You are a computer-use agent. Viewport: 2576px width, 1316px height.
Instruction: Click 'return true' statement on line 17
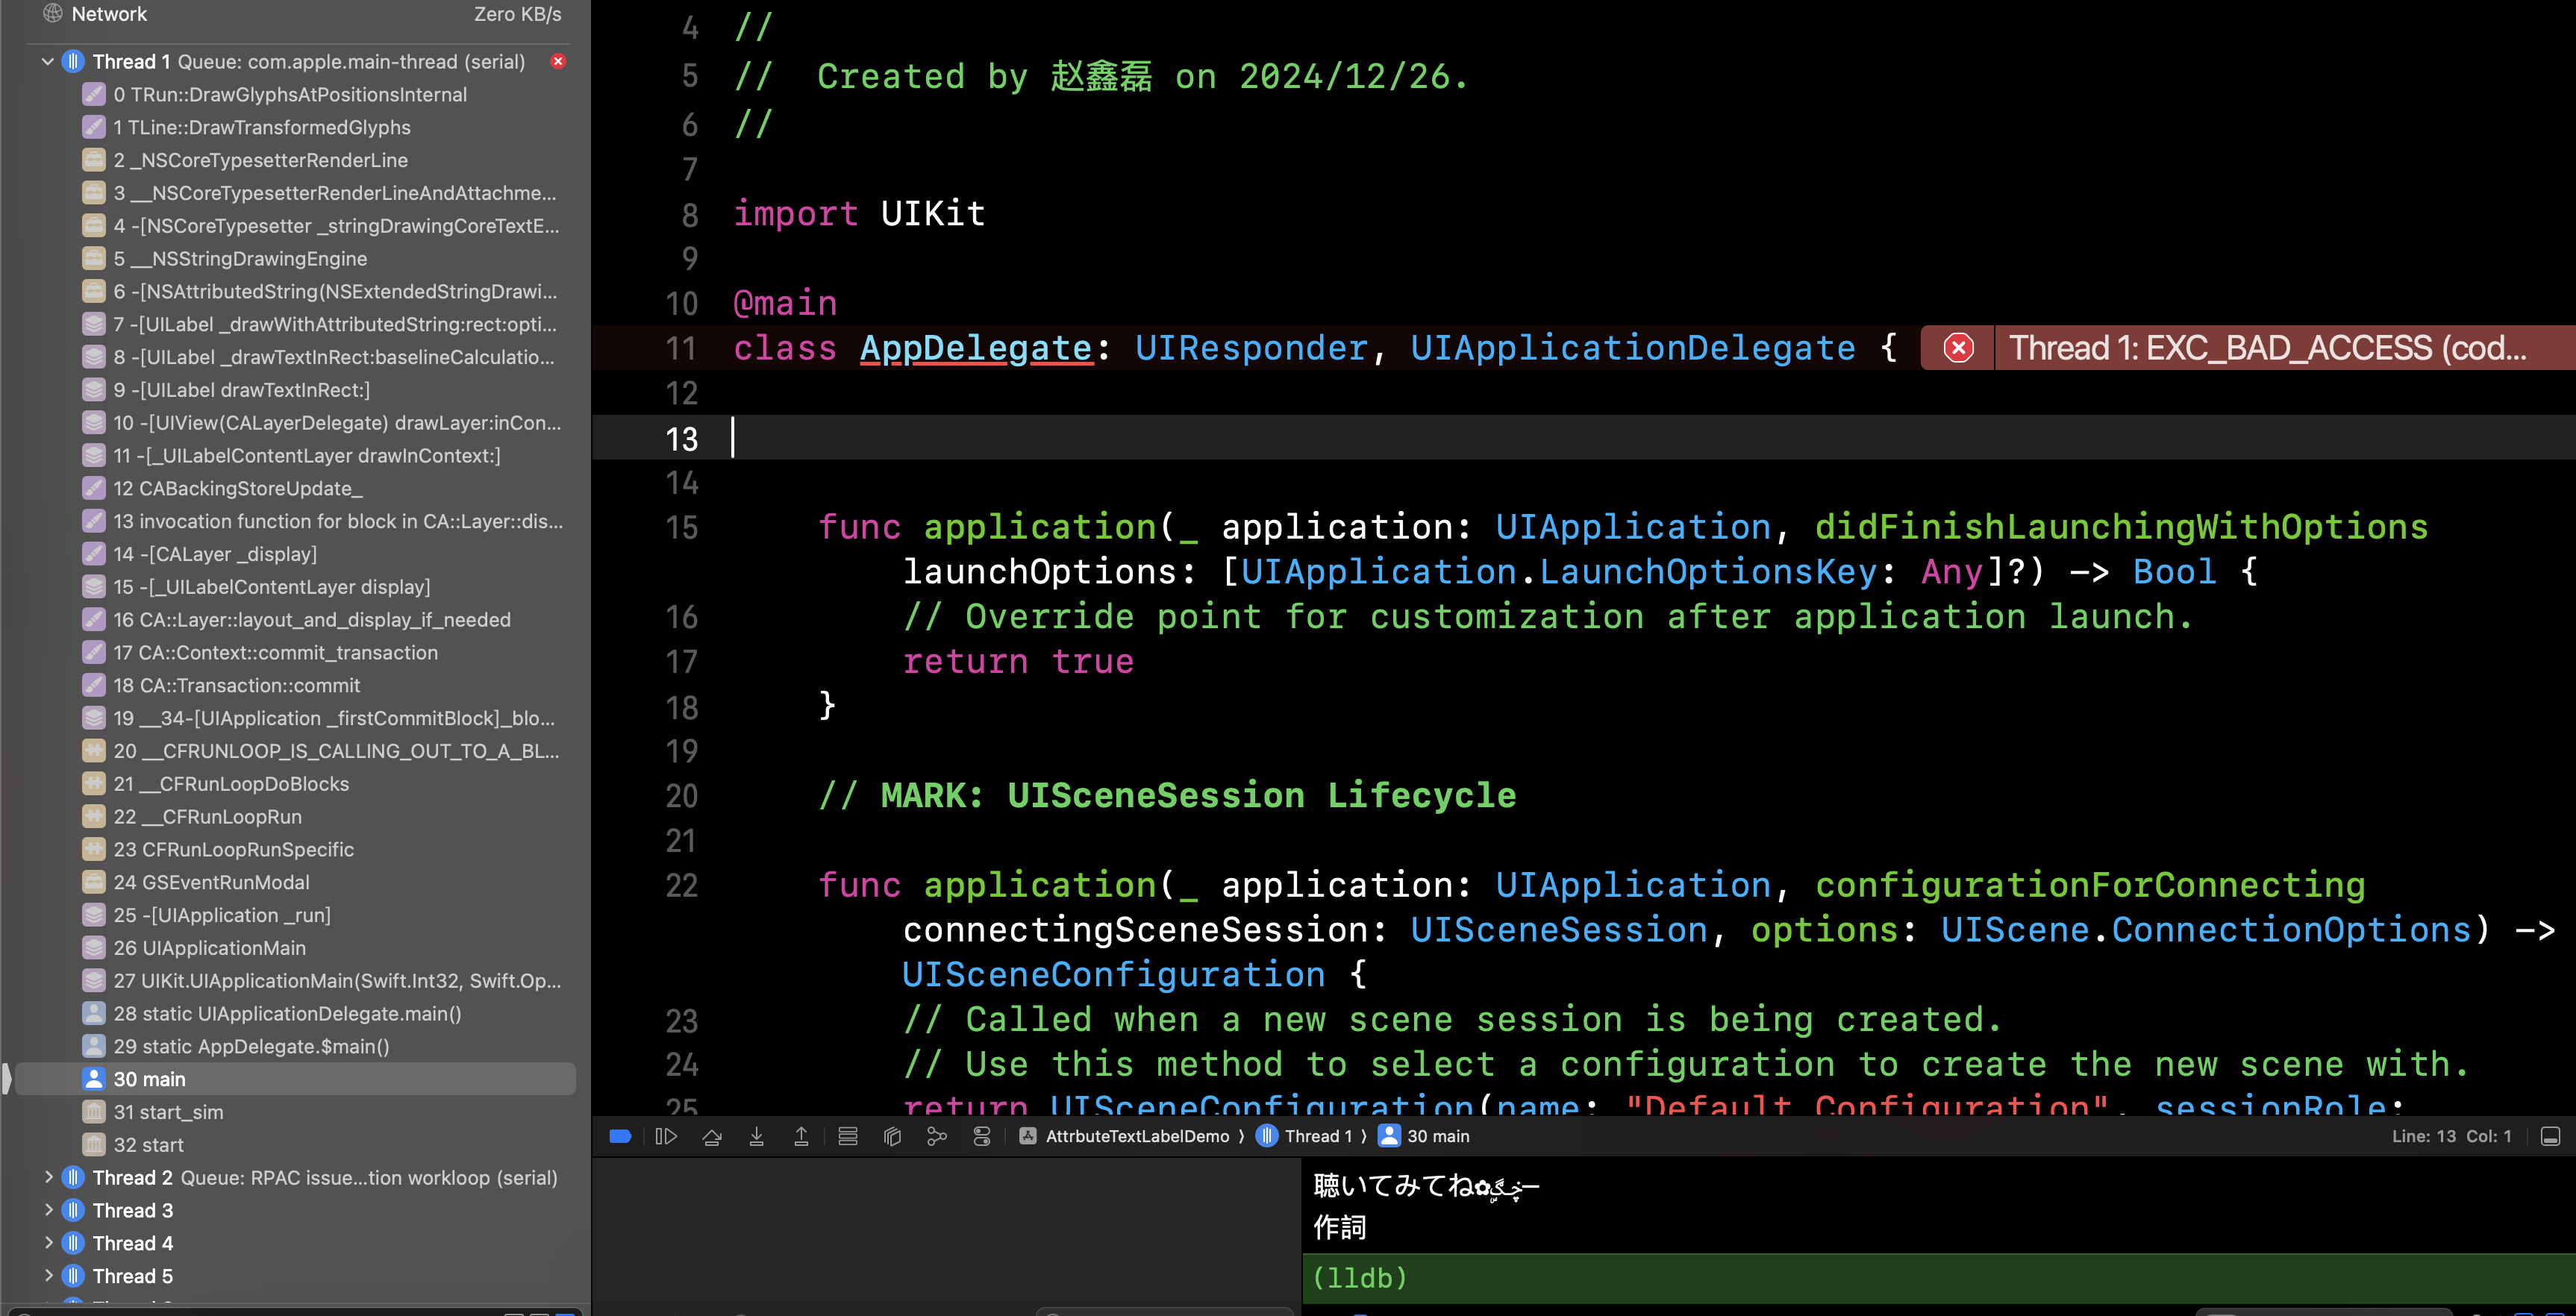1018,662
